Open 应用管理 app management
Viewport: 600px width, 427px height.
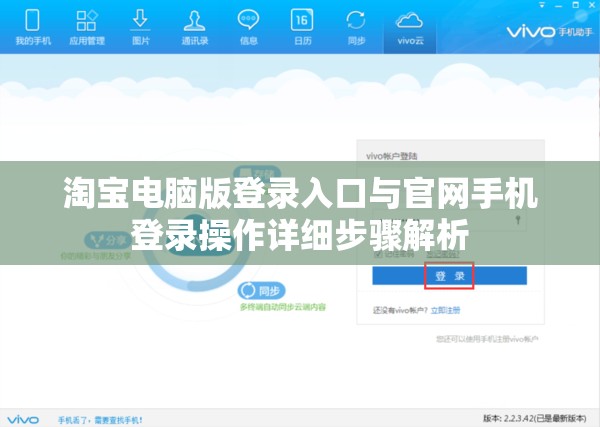click(87, 27)
